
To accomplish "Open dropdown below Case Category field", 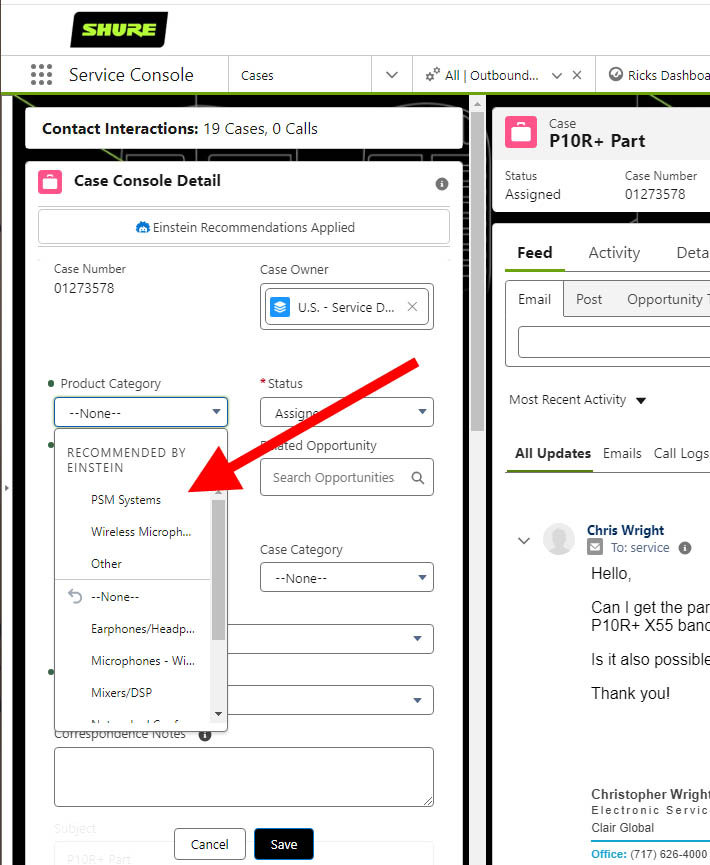I will 330,638.
